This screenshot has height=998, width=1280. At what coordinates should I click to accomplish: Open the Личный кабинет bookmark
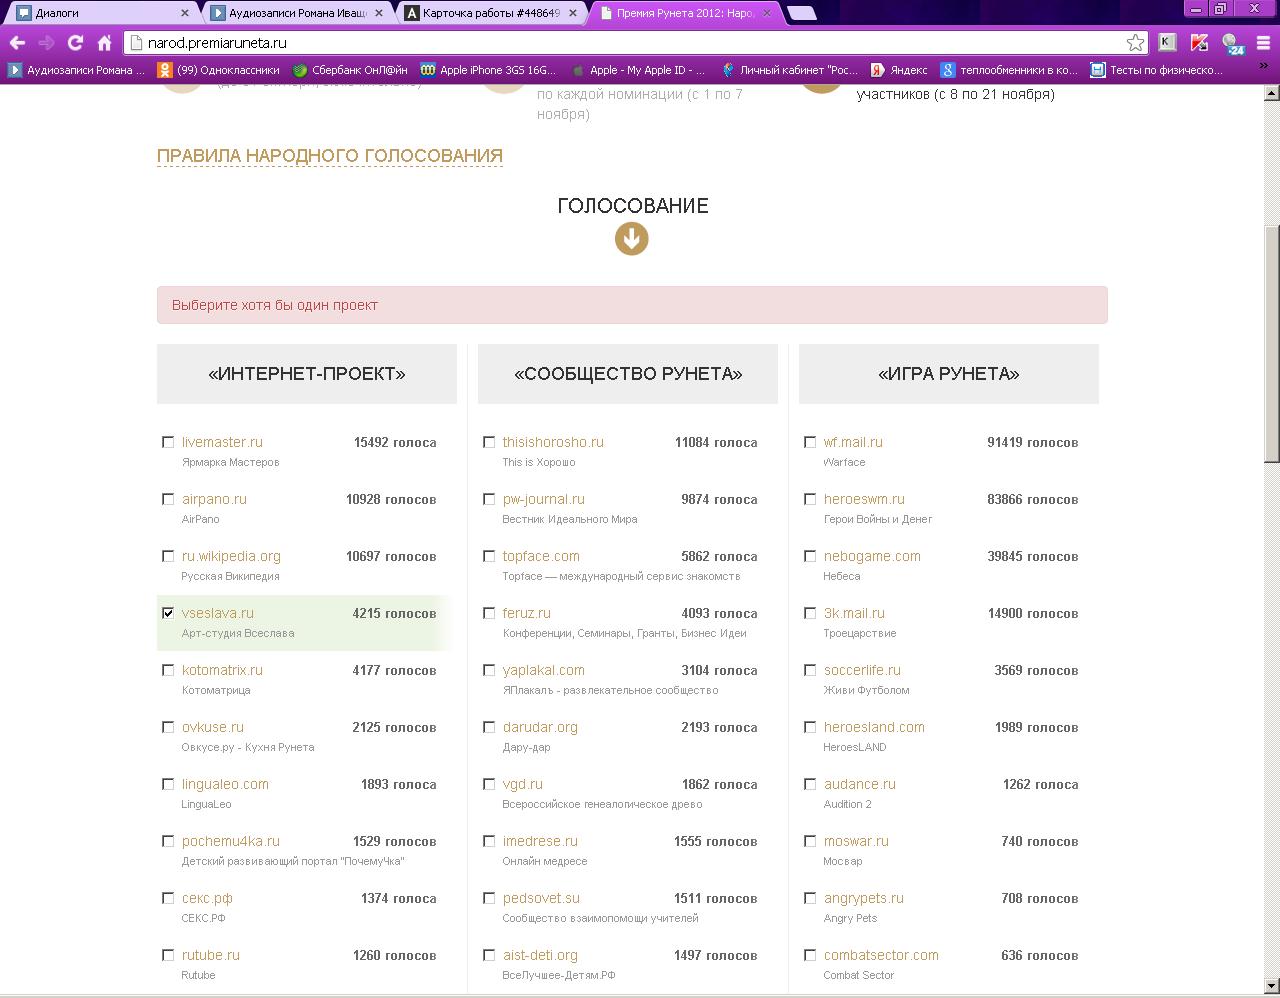[789, 70]
